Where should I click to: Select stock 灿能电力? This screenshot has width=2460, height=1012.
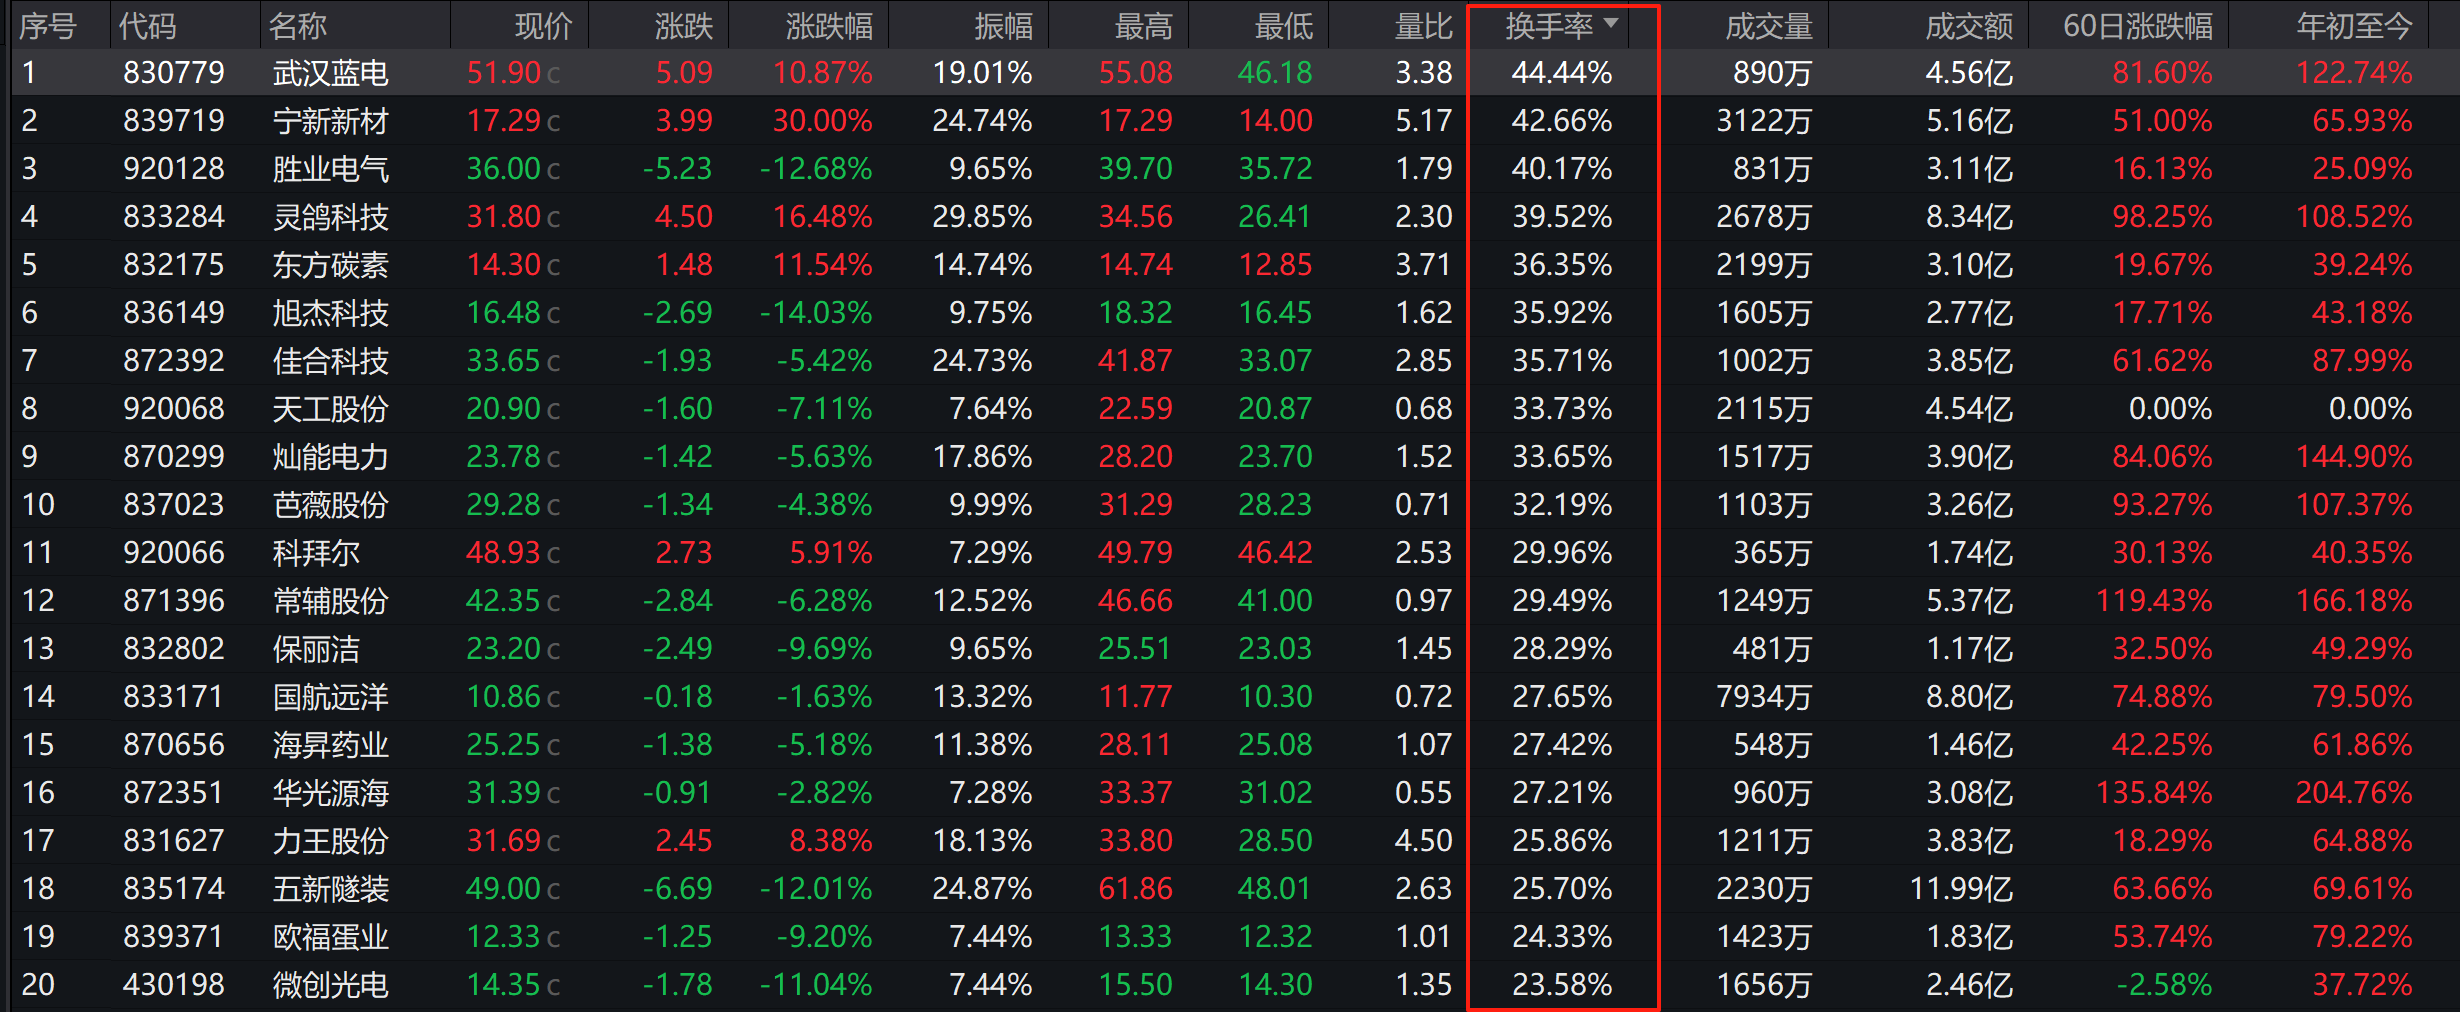331,457
